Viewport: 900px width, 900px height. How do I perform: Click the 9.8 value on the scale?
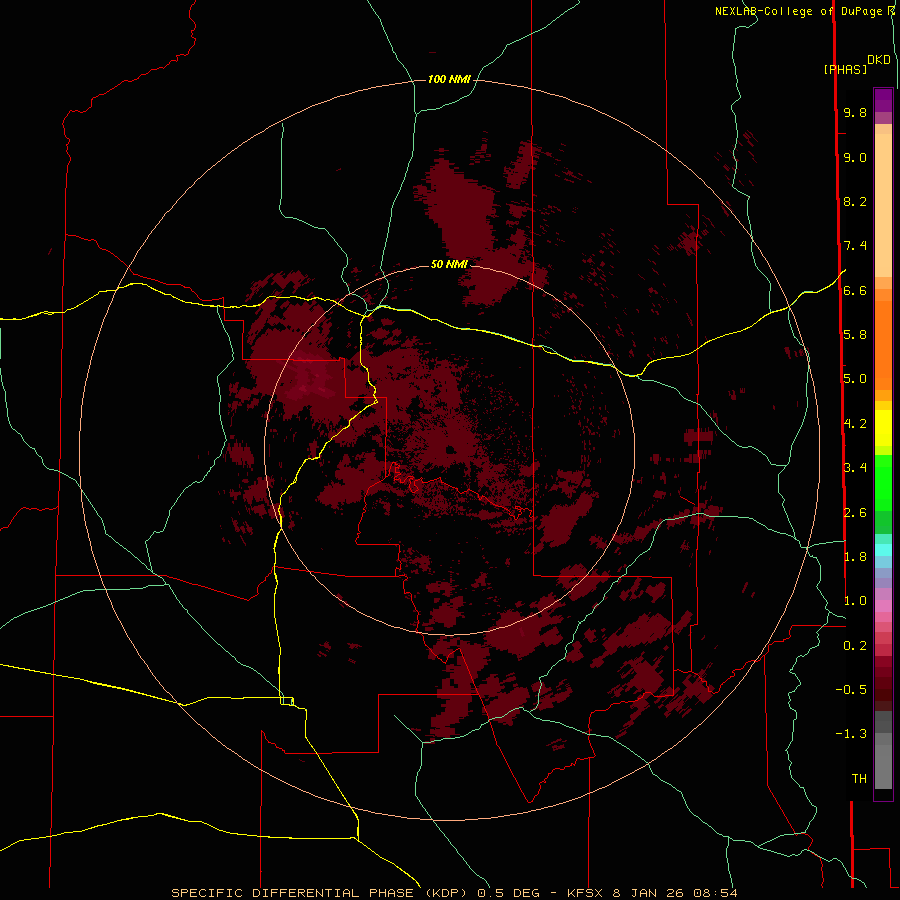click(855, 112)
